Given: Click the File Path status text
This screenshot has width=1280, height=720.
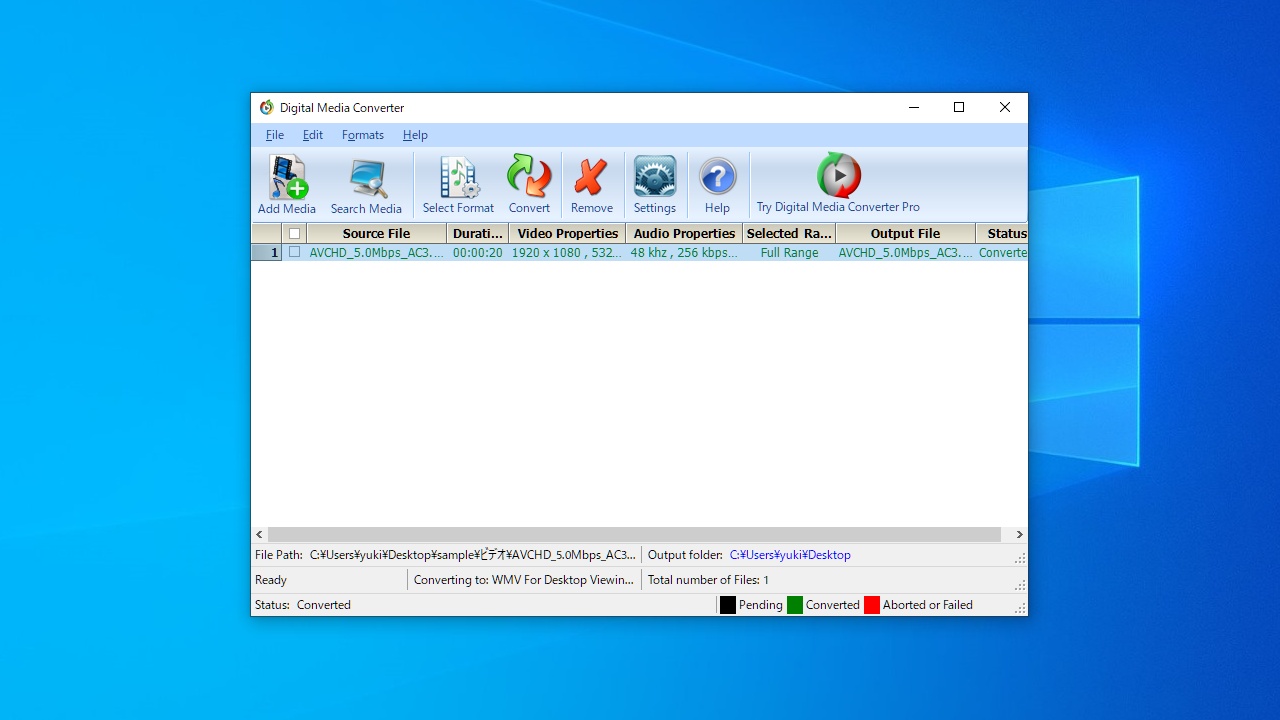Looking at the screenshot, I should [445, 555].
